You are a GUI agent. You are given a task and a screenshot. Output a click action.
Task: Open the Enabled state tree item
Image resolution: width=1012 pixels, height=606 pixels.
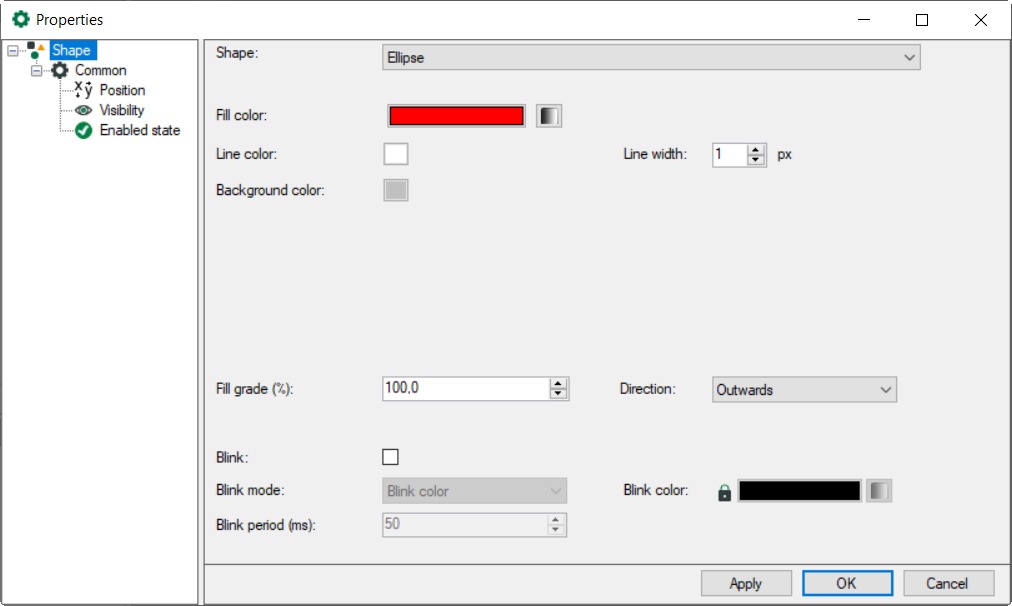140,130
